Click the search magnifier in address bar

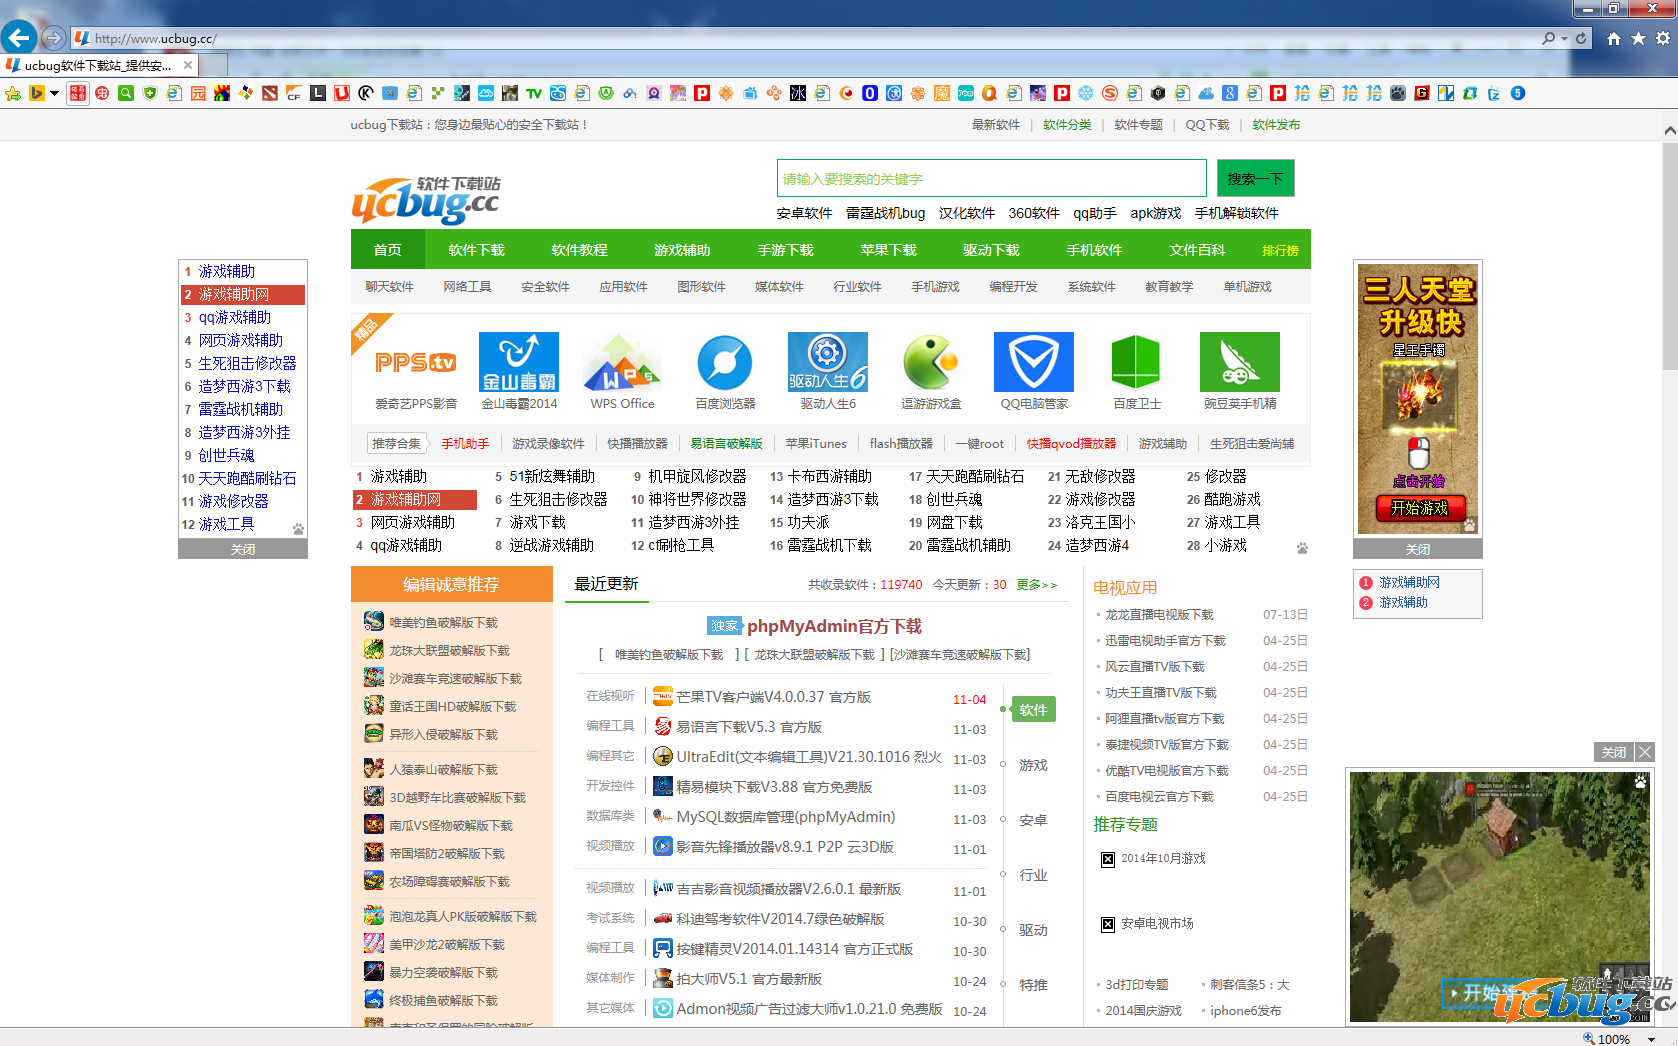1549,38
